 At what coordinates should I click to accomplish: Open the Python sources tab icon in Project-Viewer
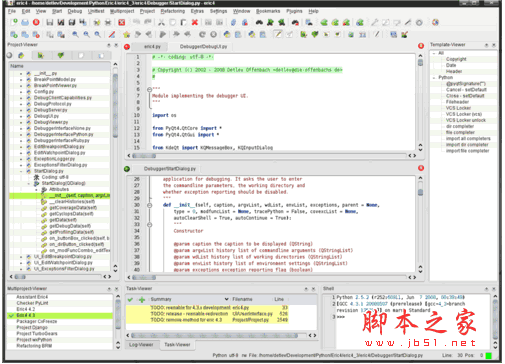tap(21, 55)
